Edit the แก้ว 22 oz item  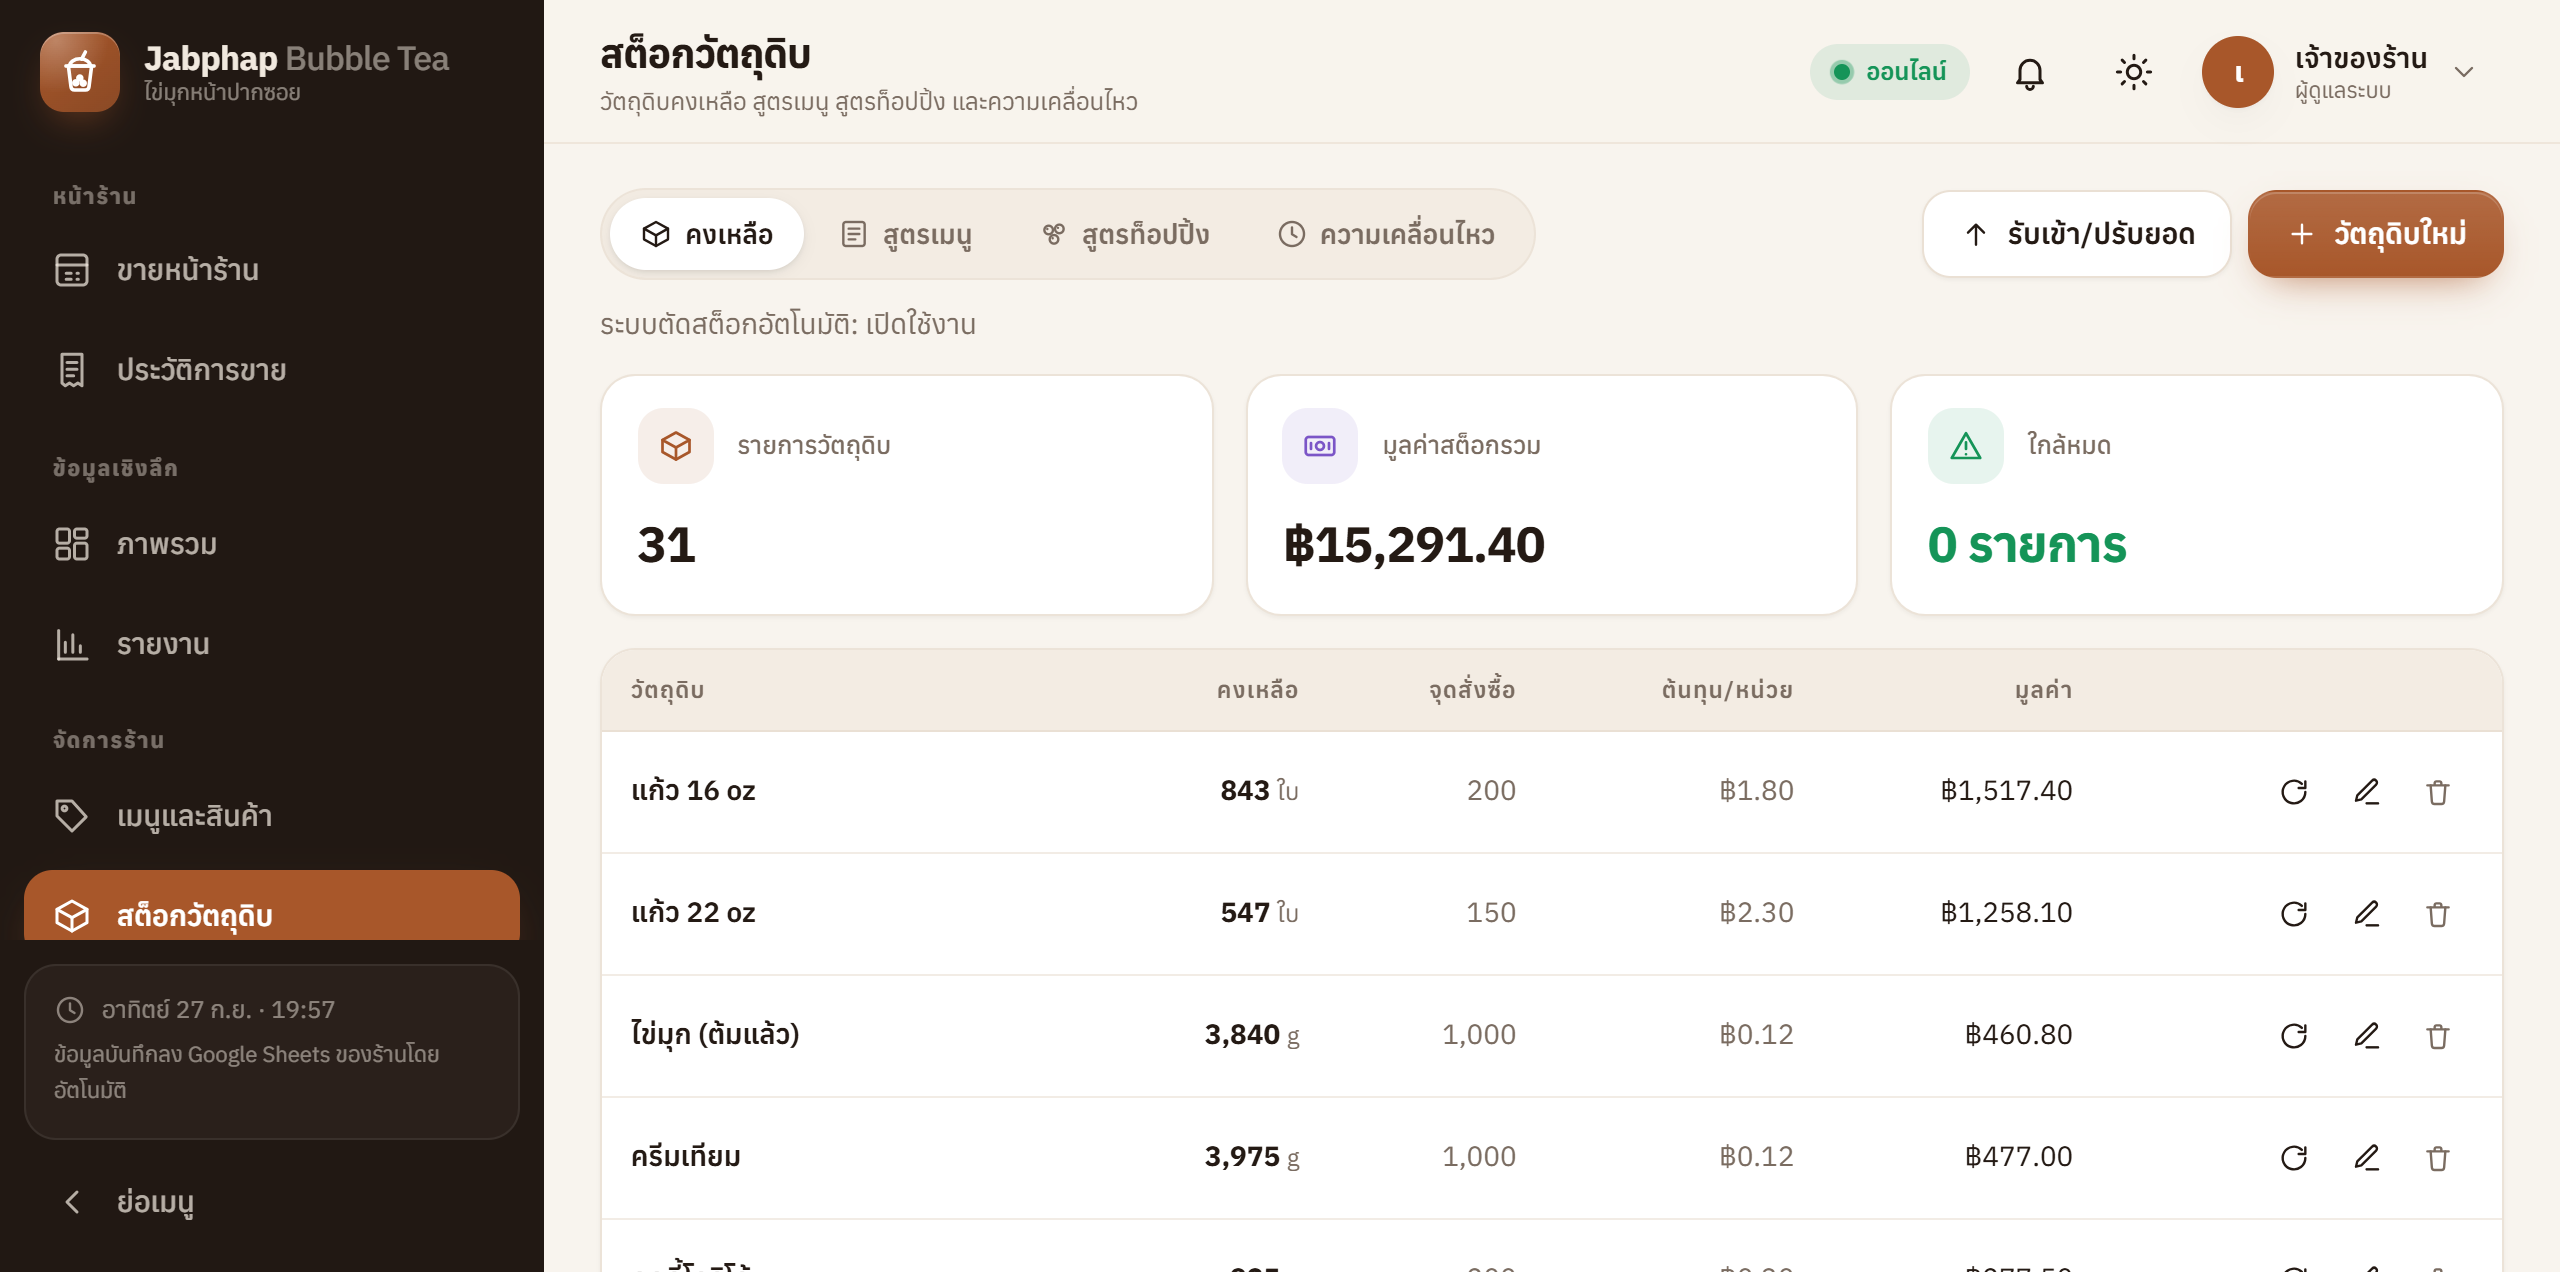click(x=2366, y=914)
